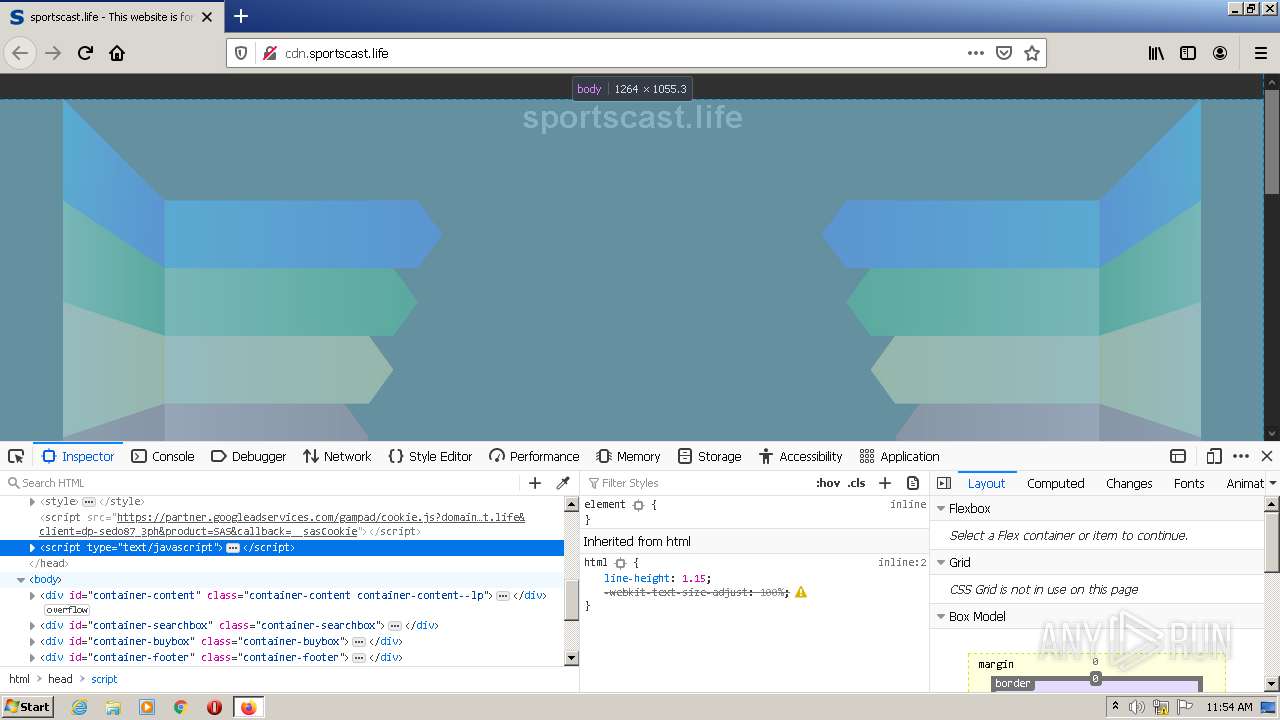Go back to previous page

[x=20, y=53]
